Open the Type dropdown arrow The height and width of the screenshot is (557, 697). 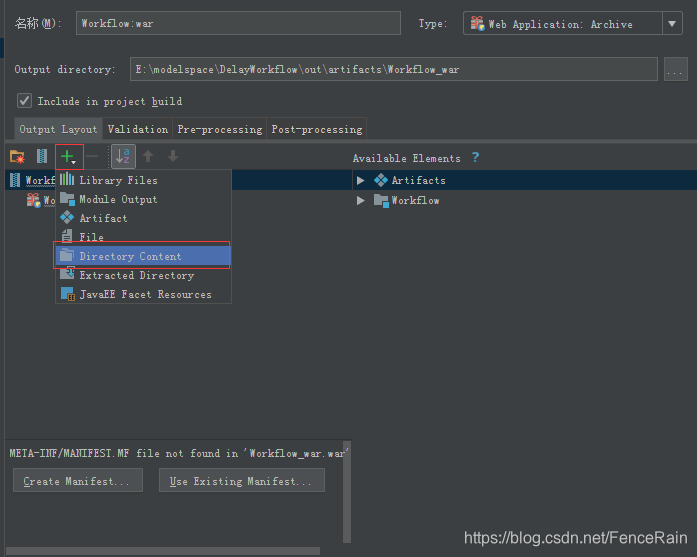pos(672,24)
